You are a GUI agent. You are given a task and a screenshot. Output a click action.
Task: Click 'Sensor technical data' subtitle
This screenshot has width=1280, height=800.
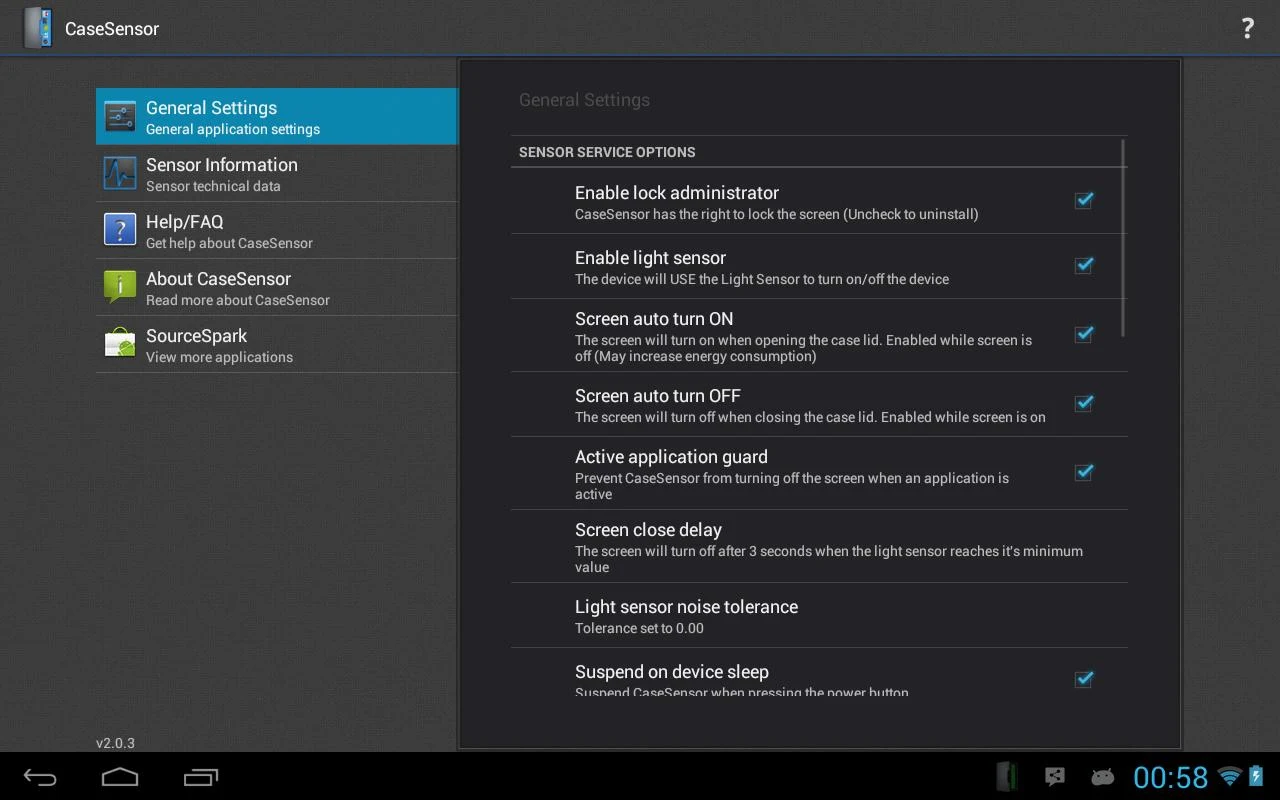(x=213, y=186)
